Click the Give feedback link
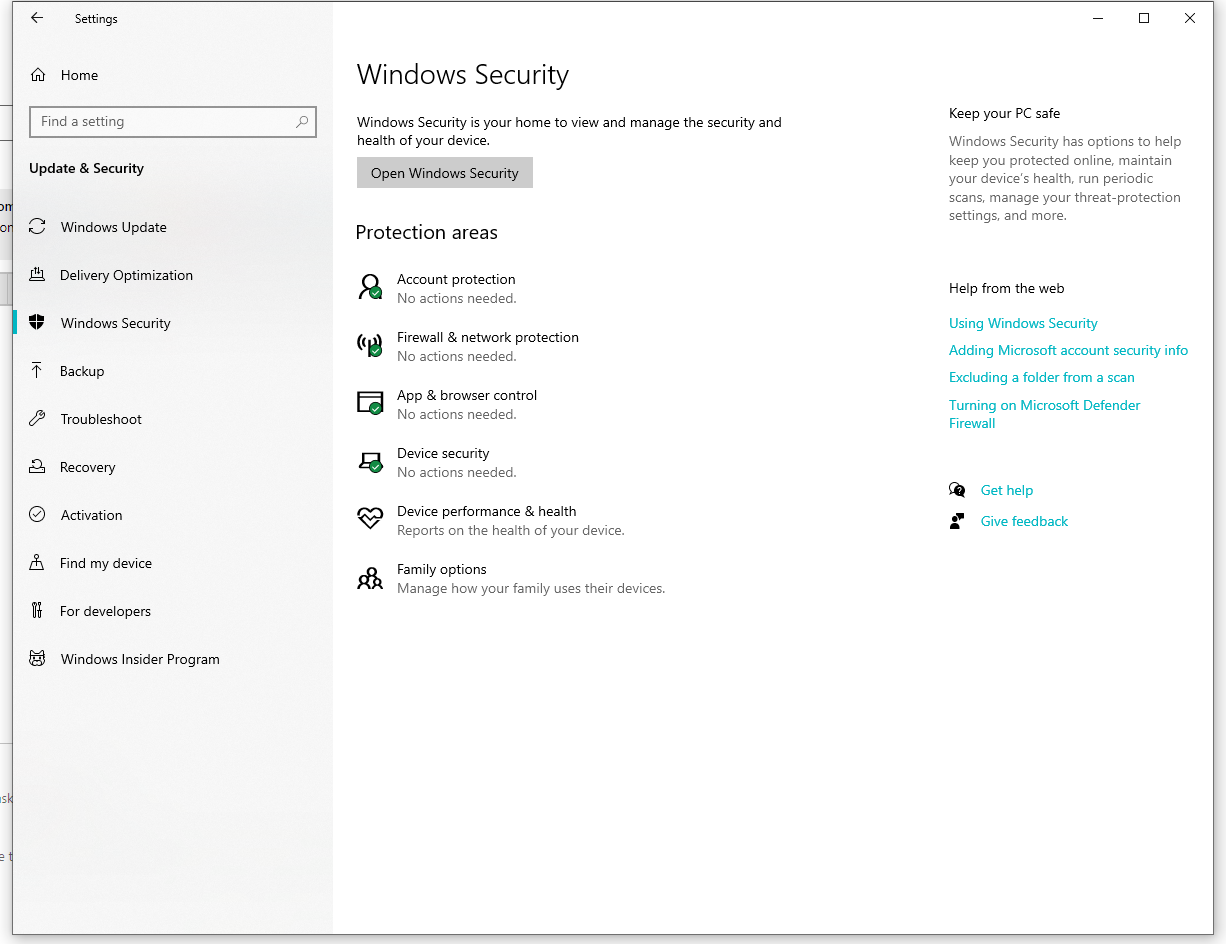The height and width of the screenshot is (944, 1226). tap(1024, 521)
